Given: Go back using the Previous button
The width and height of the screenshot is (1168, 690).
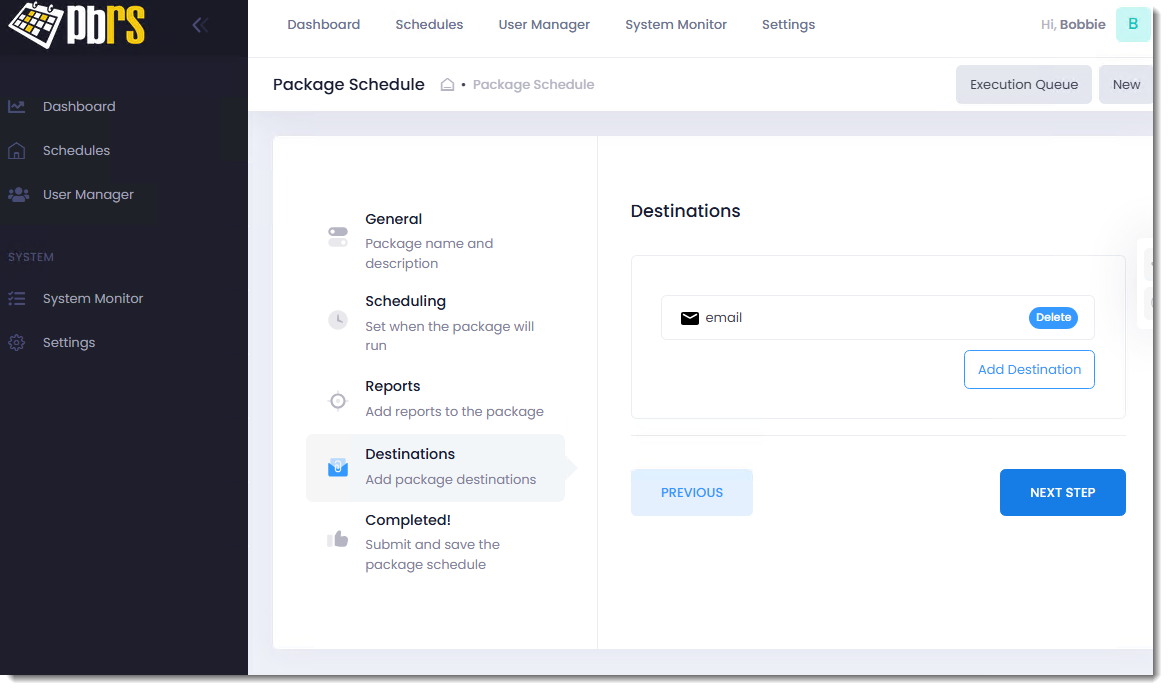Looking at the screenshot, I should click(691, 492).
